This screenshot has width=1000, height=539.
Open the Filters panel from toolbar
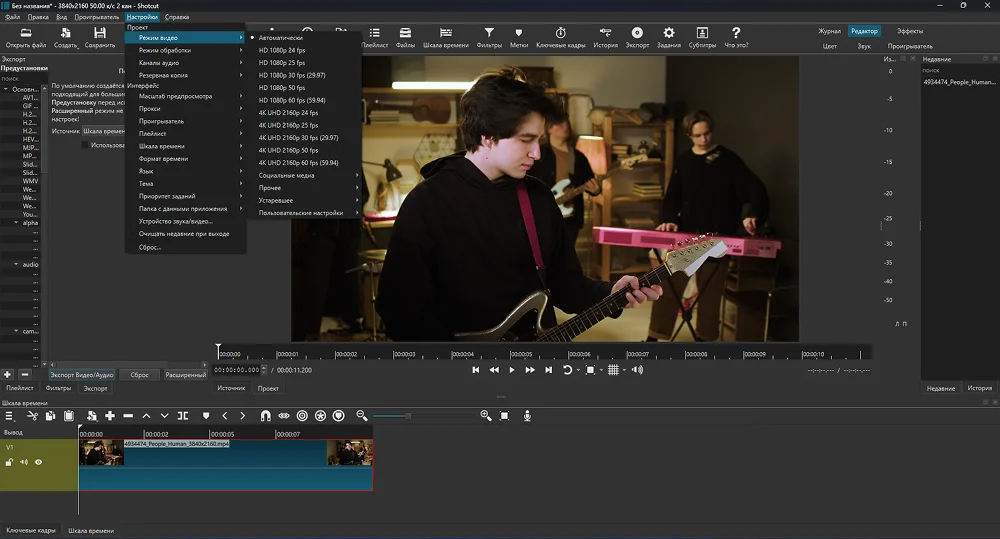pos(489,38)
